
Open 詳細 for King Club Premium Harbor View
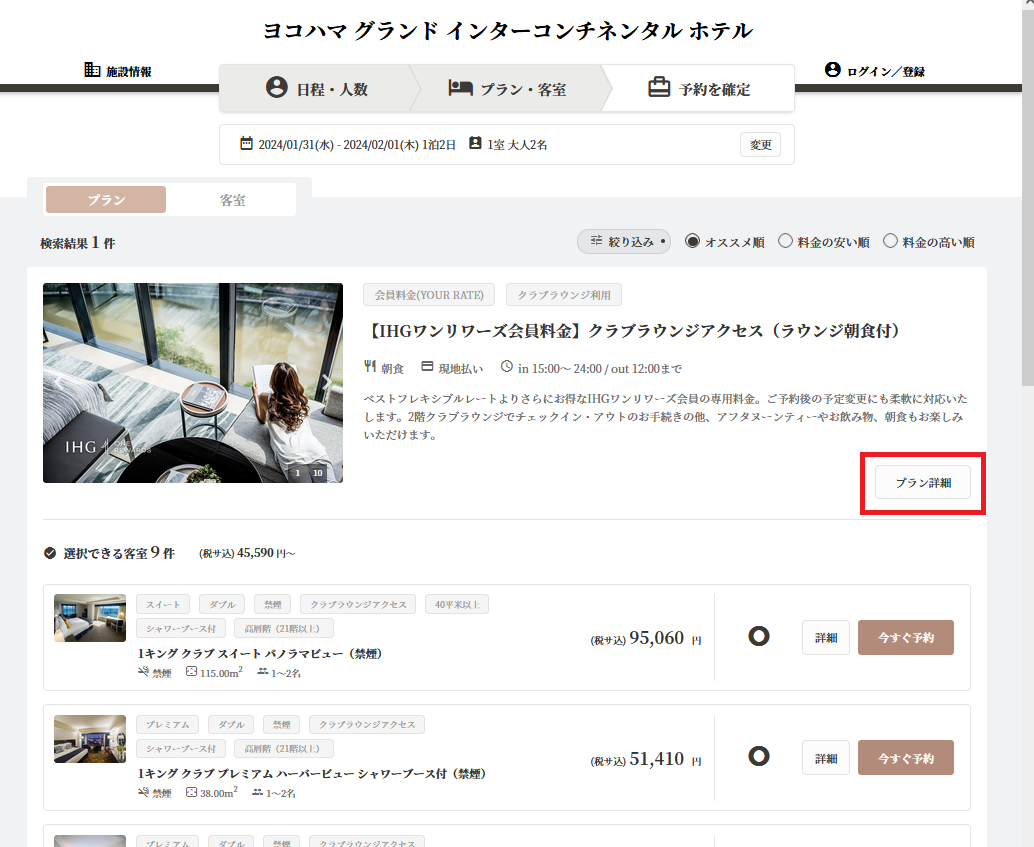coord(826,757)
